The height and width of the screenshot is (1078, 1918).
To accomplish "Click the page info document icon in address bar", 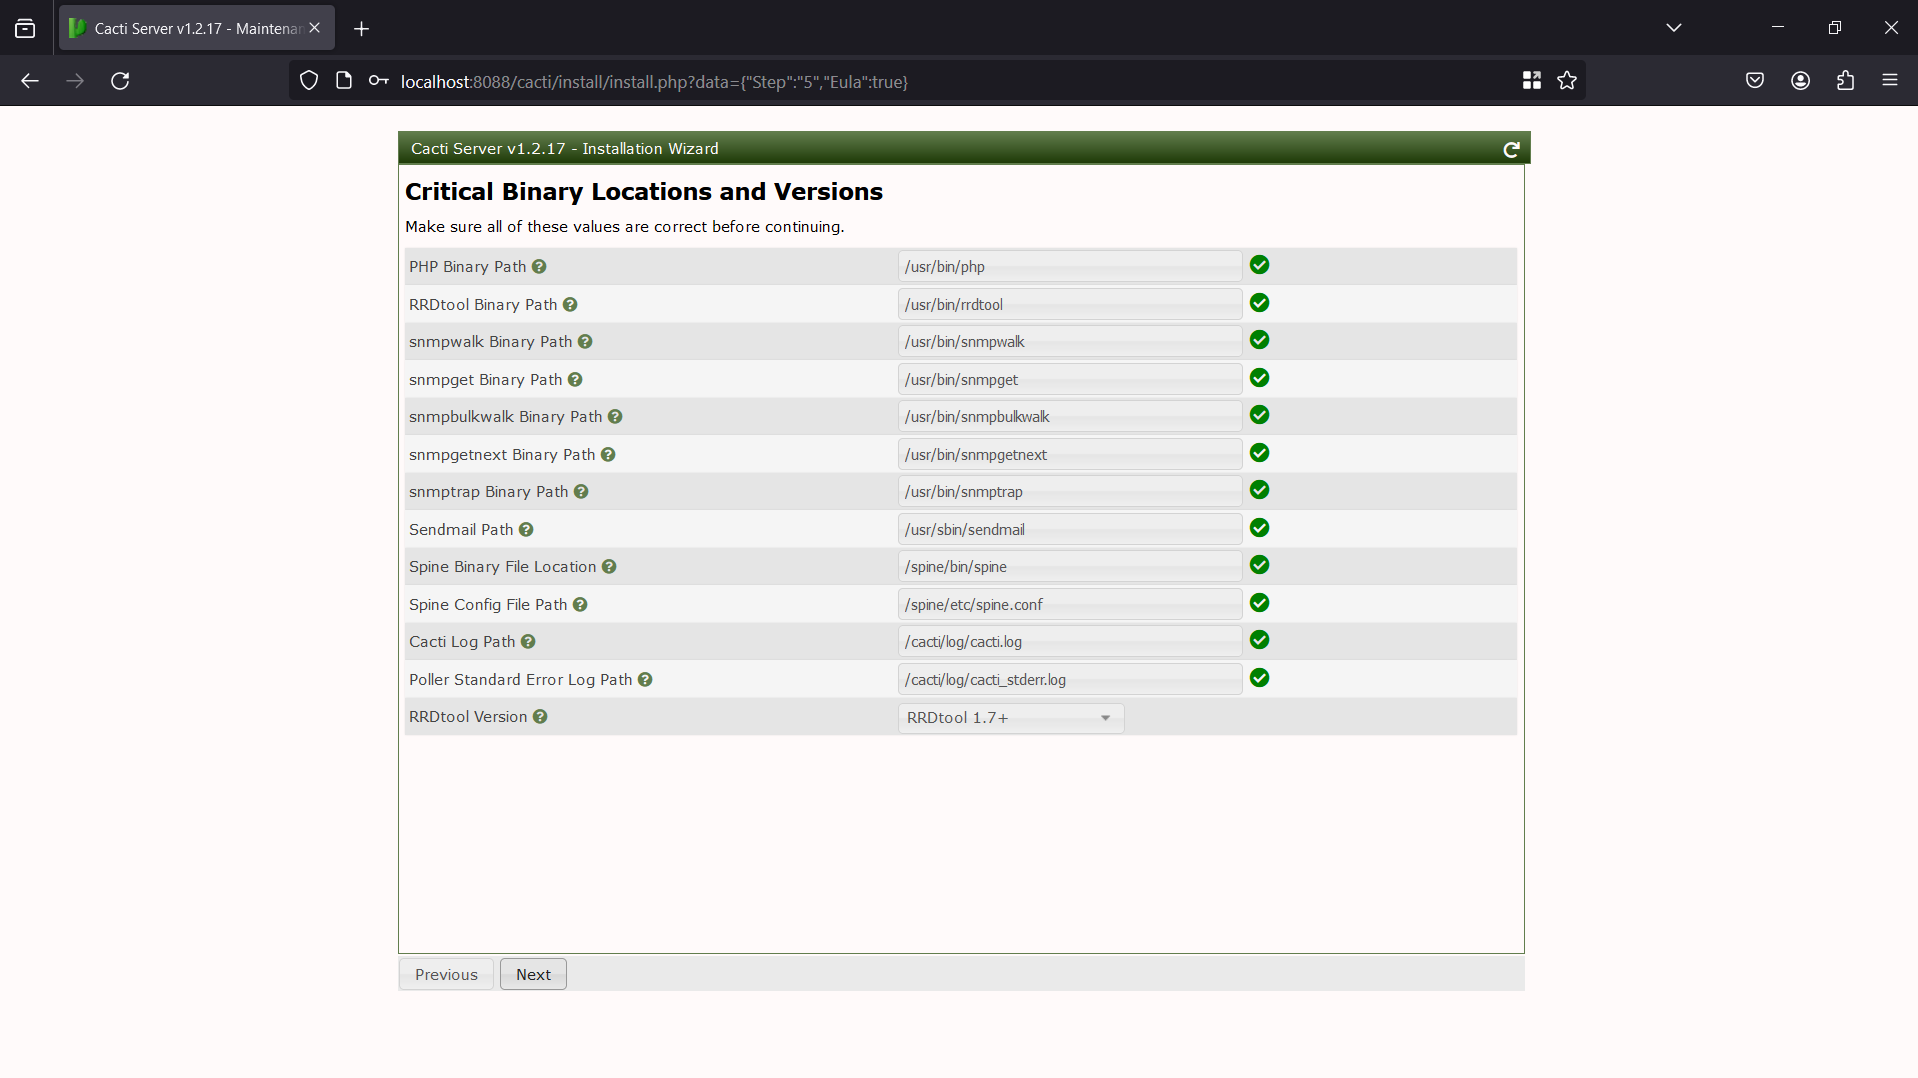I will pyautogui.click(x=344, y=81).
